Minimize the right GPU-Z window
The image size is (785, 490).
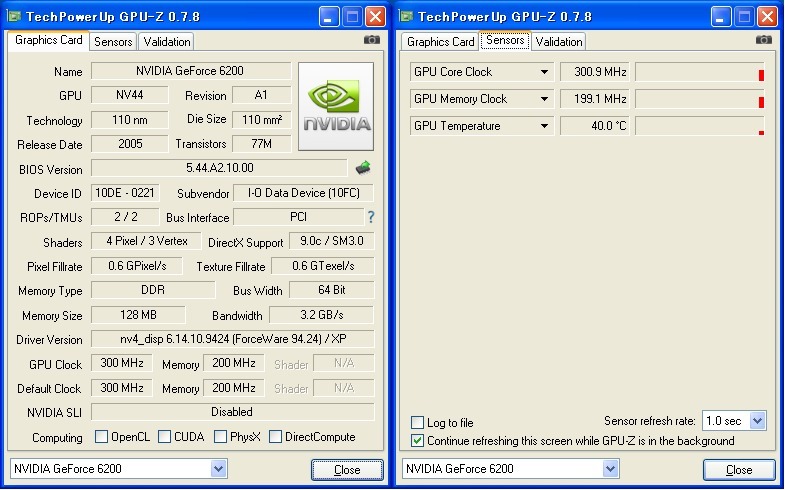click(x=720, y=17)
